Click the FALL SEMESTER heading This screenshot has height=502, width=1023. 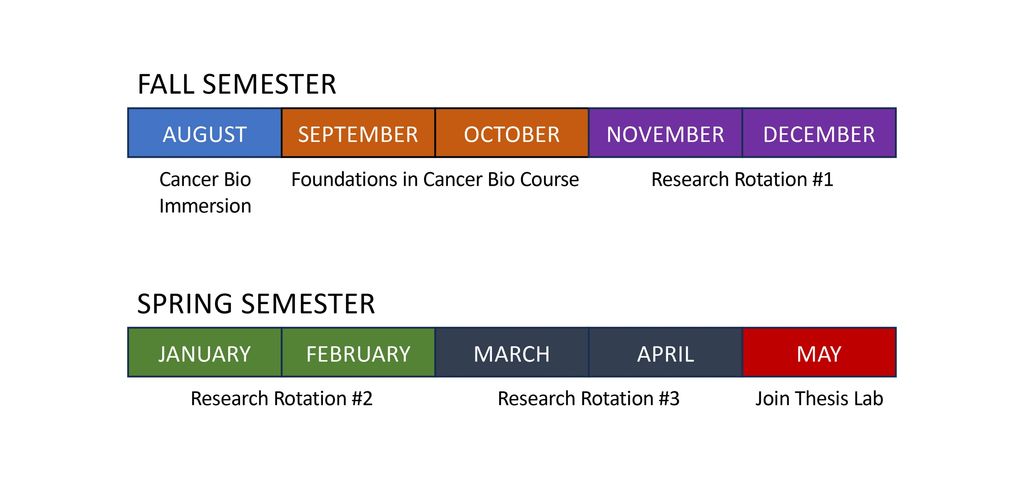(237, 85)
